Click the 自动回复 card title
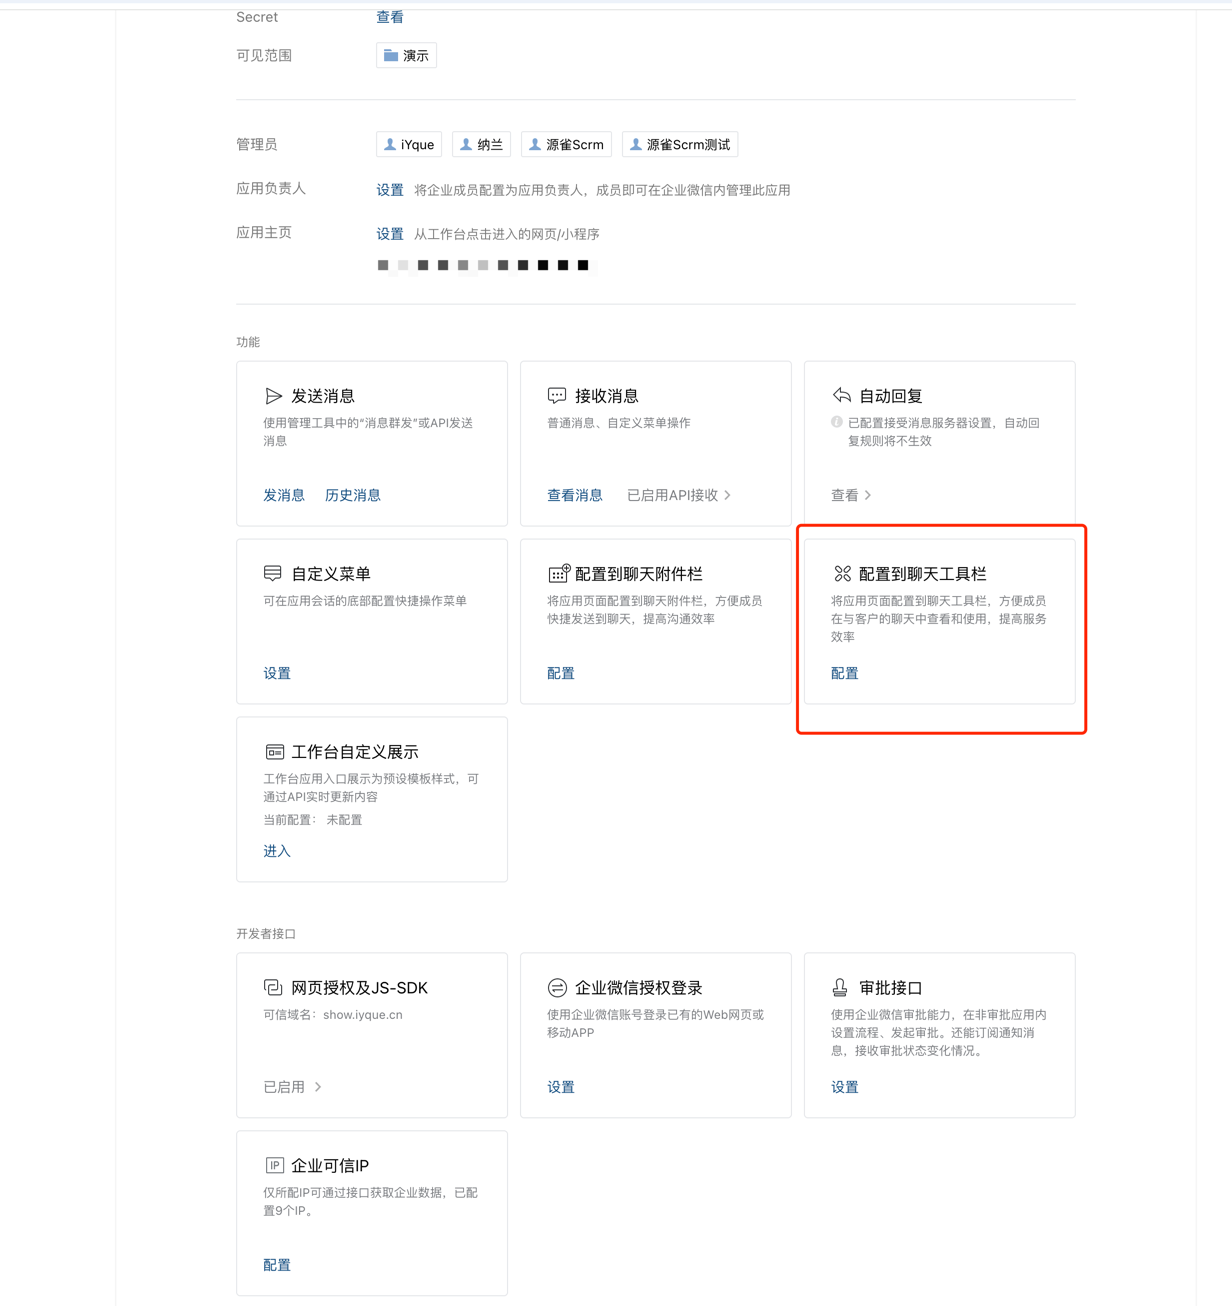 click(891, 396)
